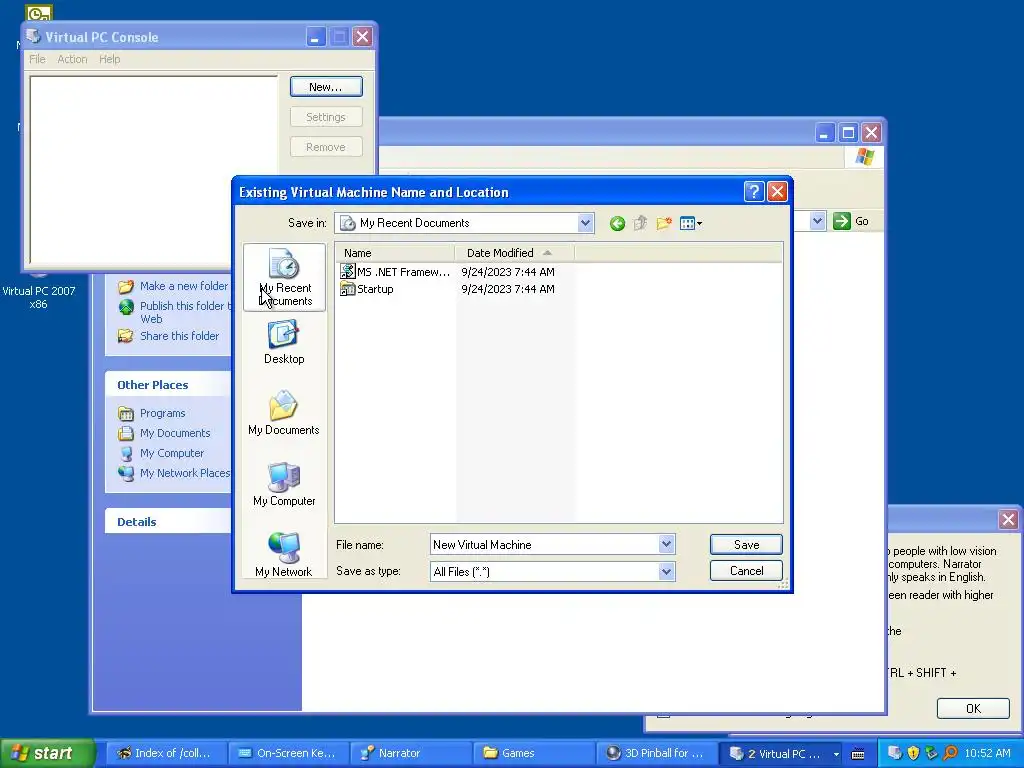1024x768 pixels.
Task: Click OK in the Narrator dialog
Action: (973, 709)
